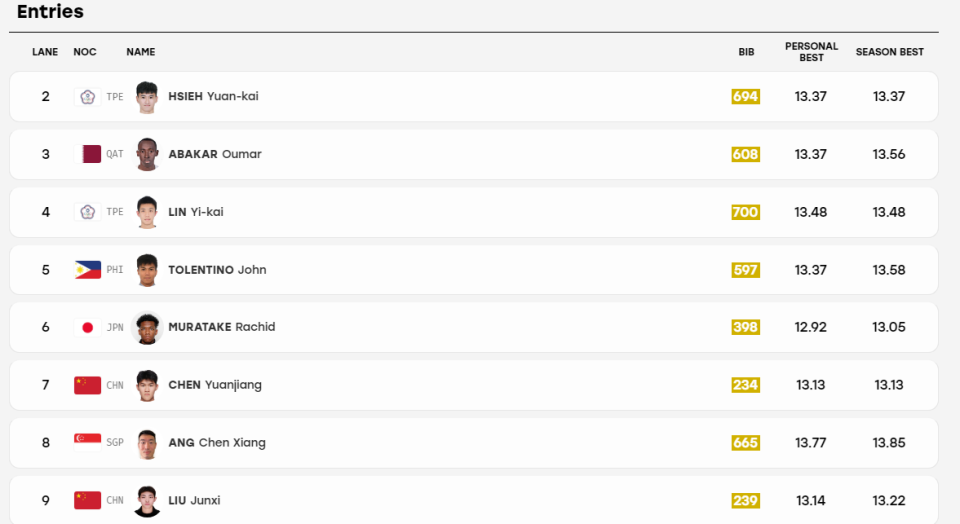Click the NOC column header
The width and height of the screenshot is (960, 524).
pos(85,52)
